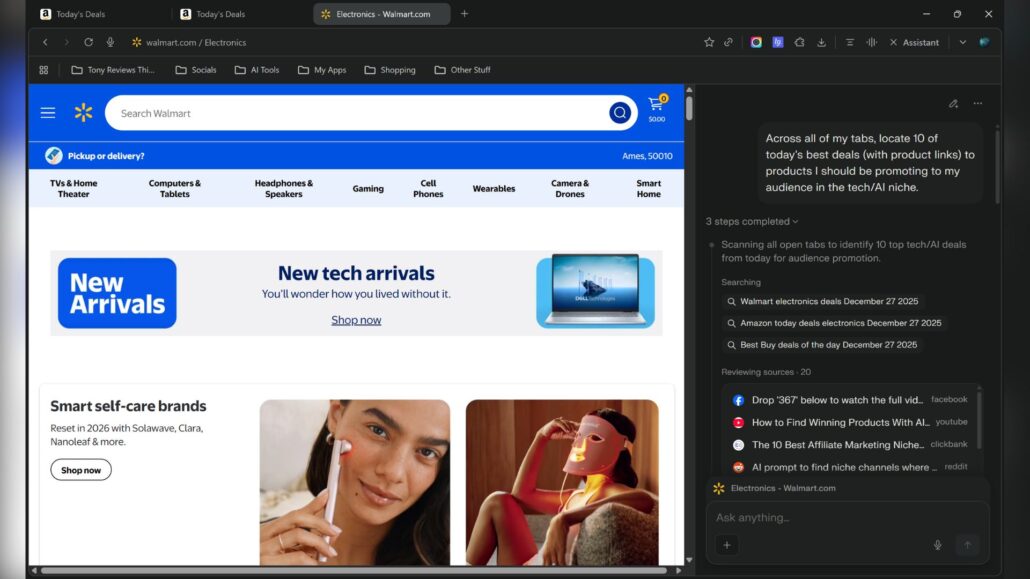The height and width of the screenshot is (579, 1030).
Task: Open the Cell Phones category
Action: click(428, 189)
